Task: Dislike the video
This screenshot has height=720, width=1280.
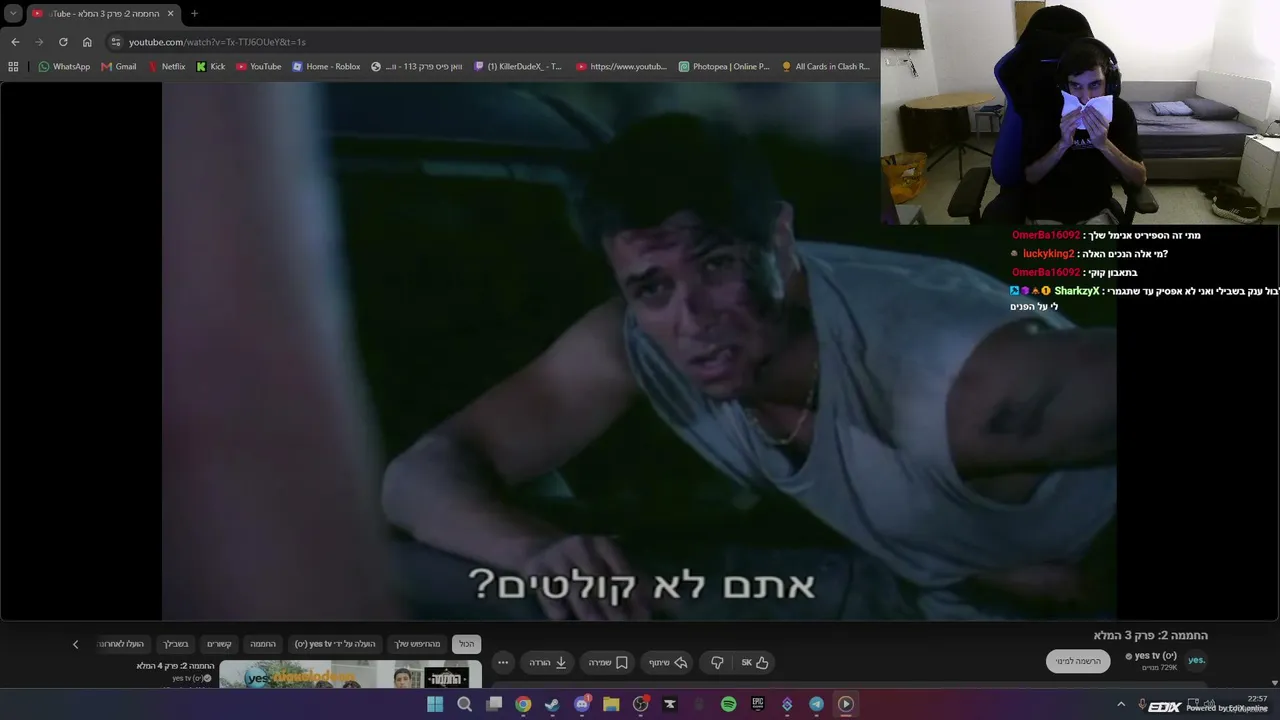Action: coord(717,662)
